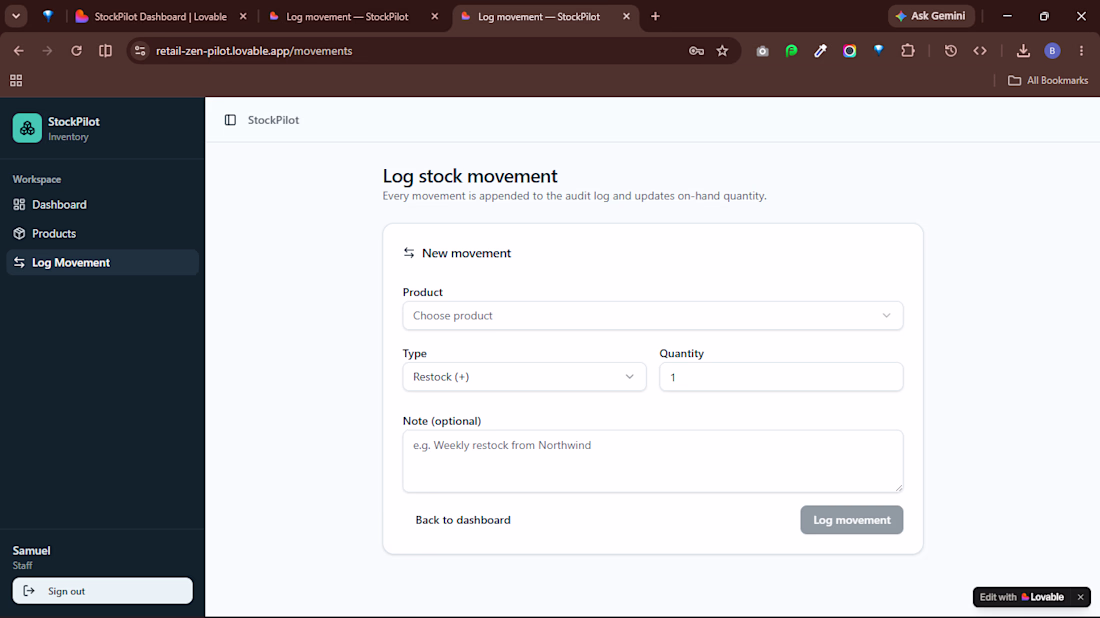Open the Extensions puzzle icon
Viewport: 1100px width, 618px height.
click(x=908, y=51)
